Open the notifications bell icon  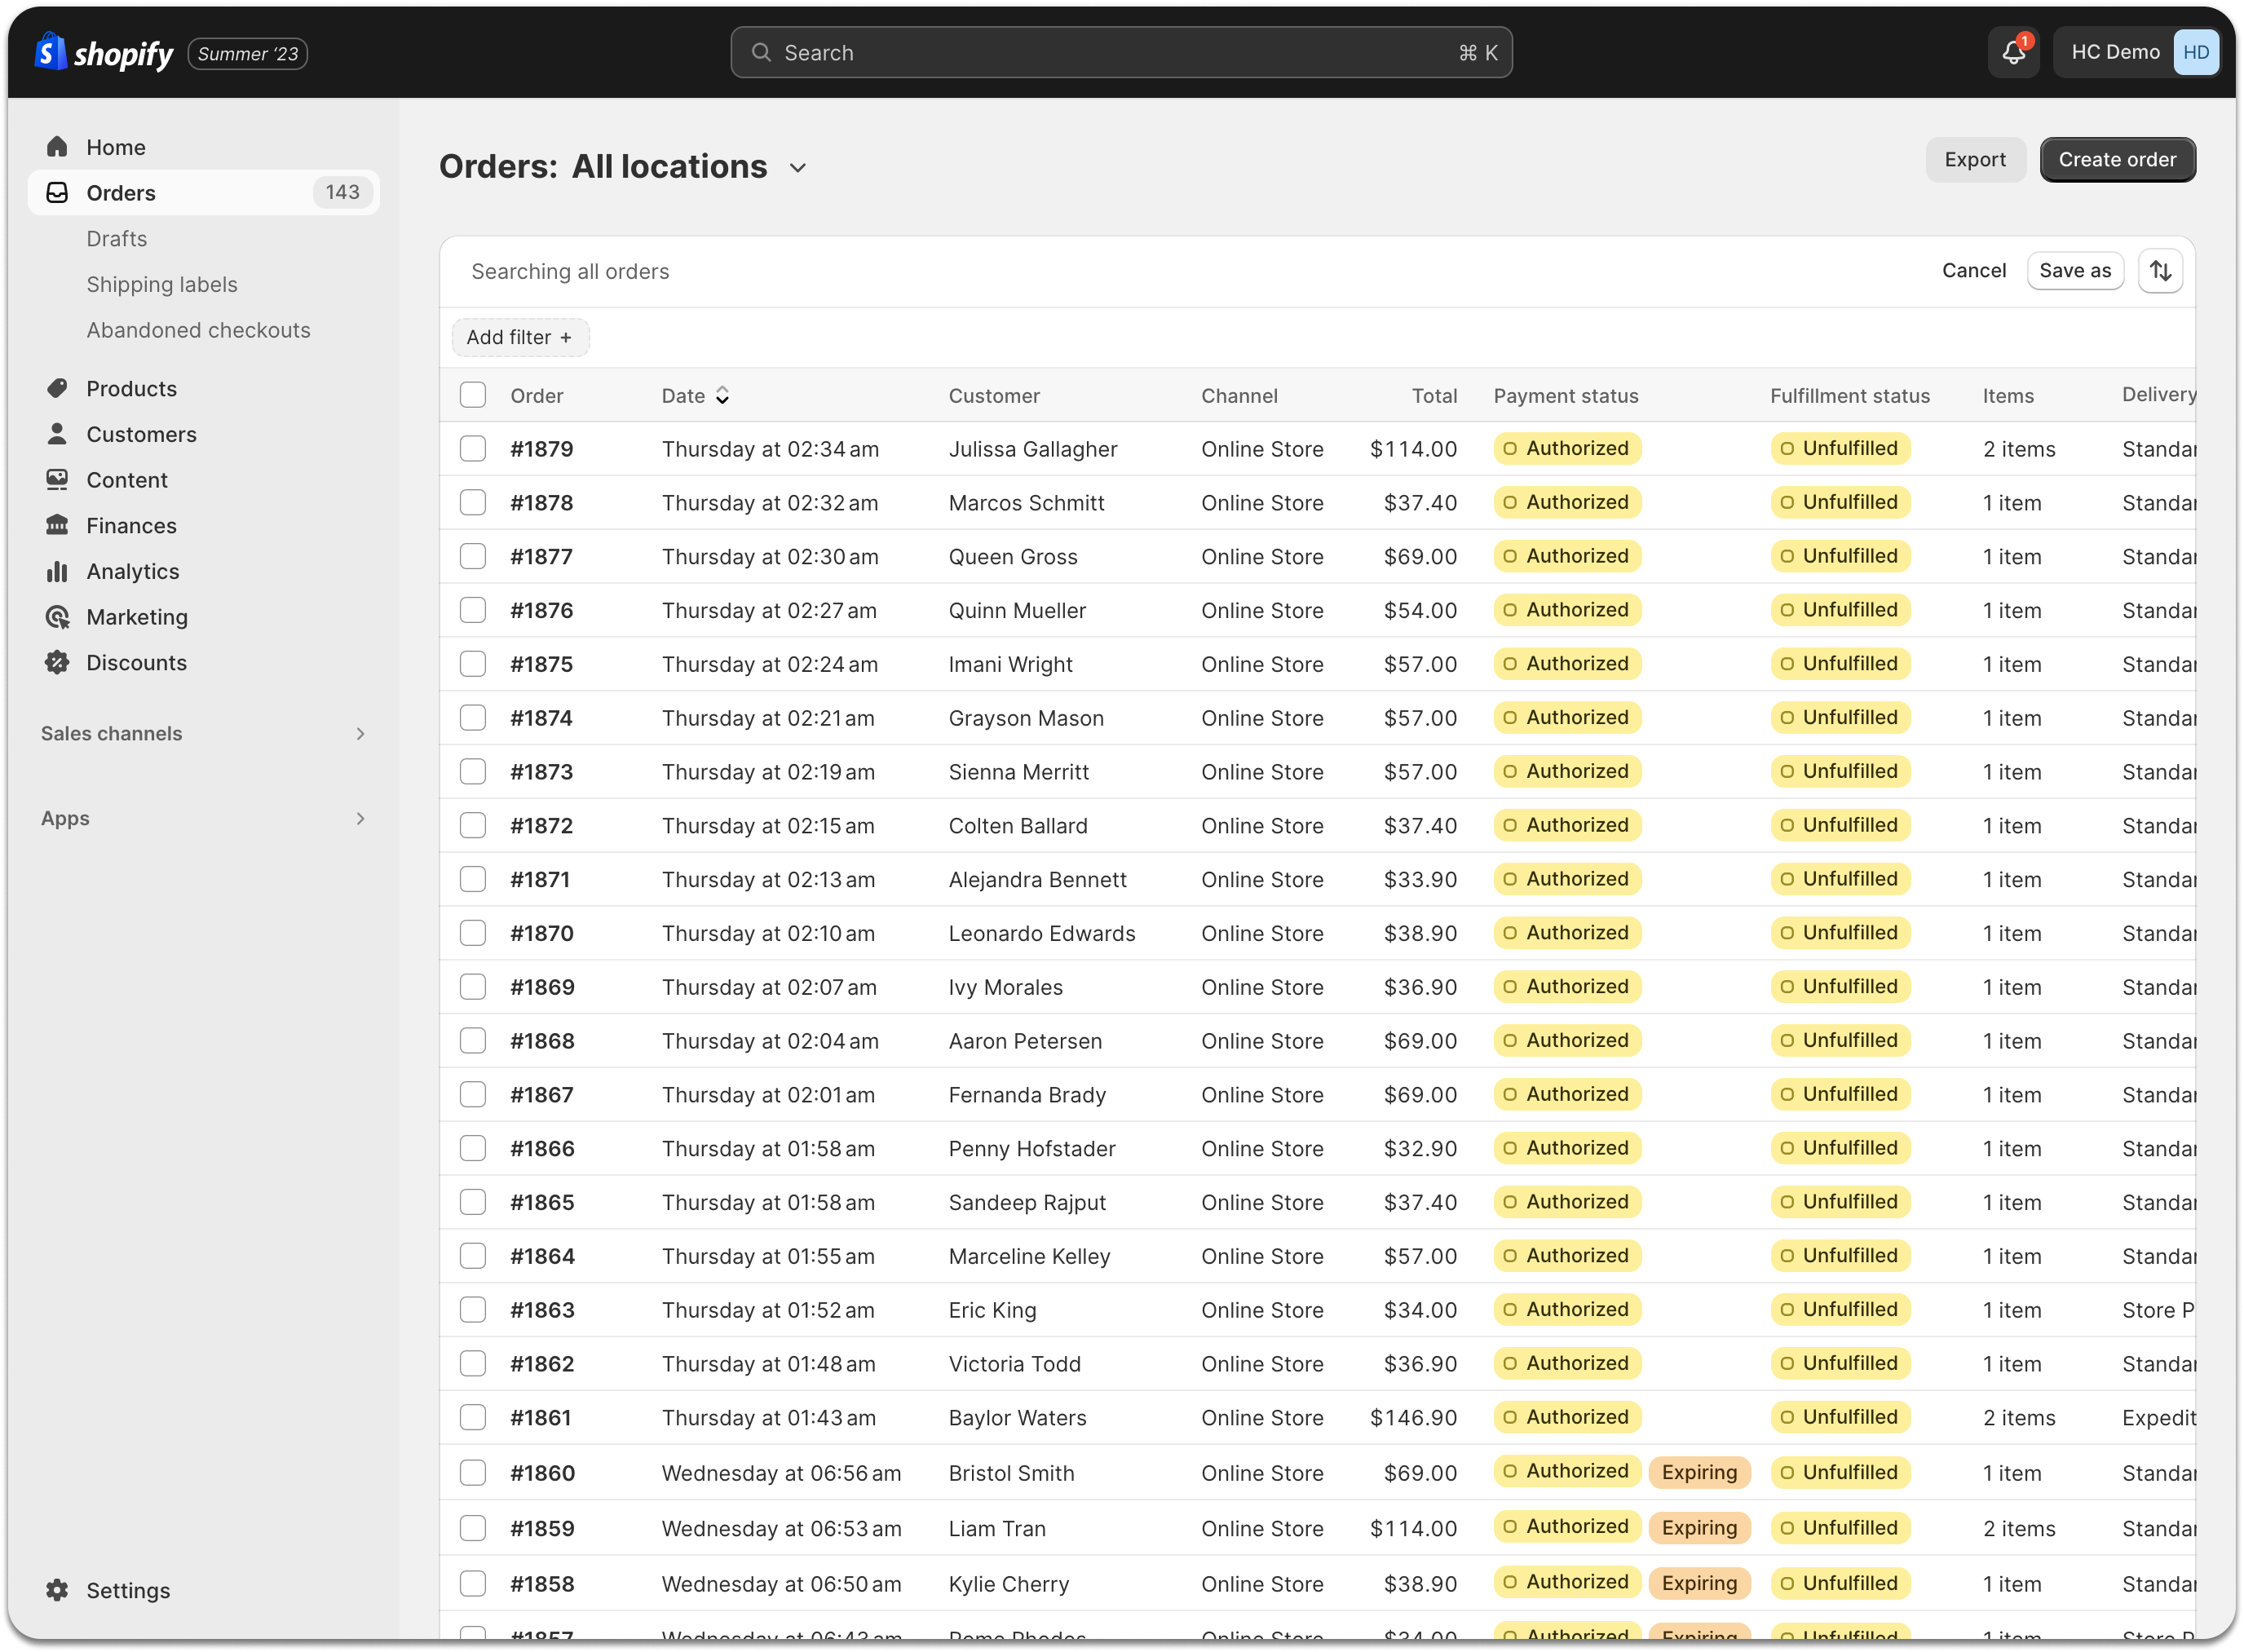pyautogui.click(x=2012, y=53)
